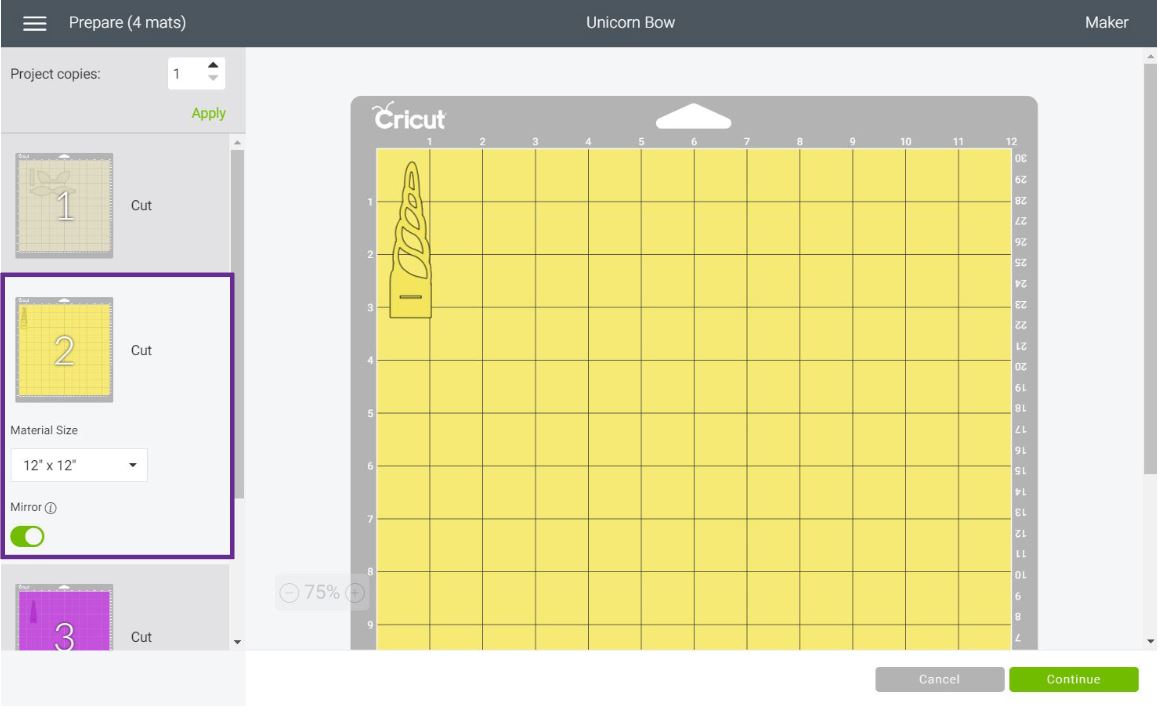Viewport: 1159px width, 714px height.
Task: Select mat 2 yellow thumbnail
Action: click(64, 350)
